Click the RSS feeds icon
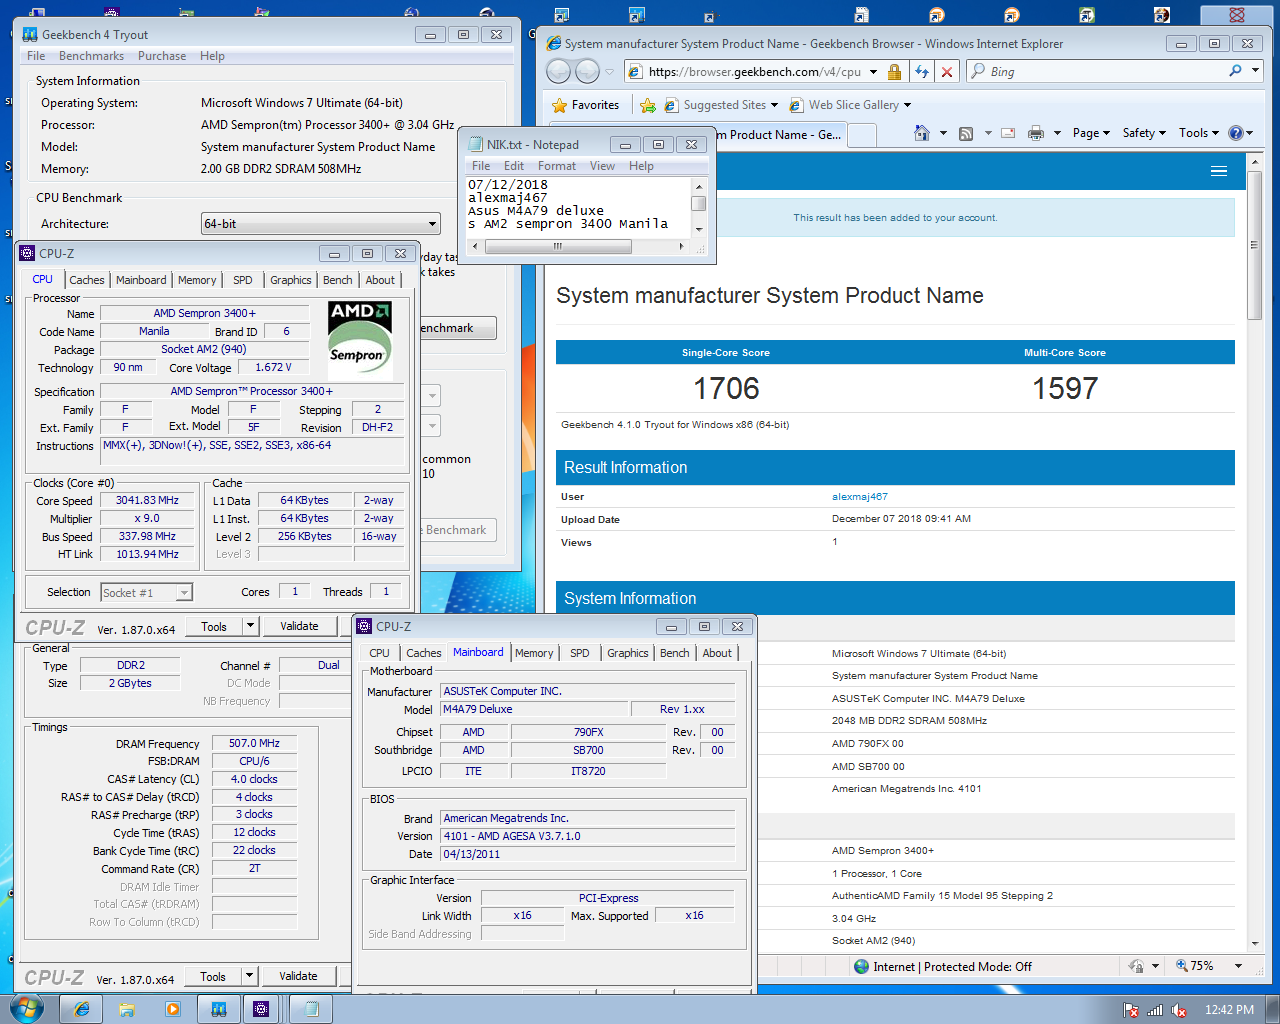The height and width of the screenshot is (1024, 1280). [966, 133]
